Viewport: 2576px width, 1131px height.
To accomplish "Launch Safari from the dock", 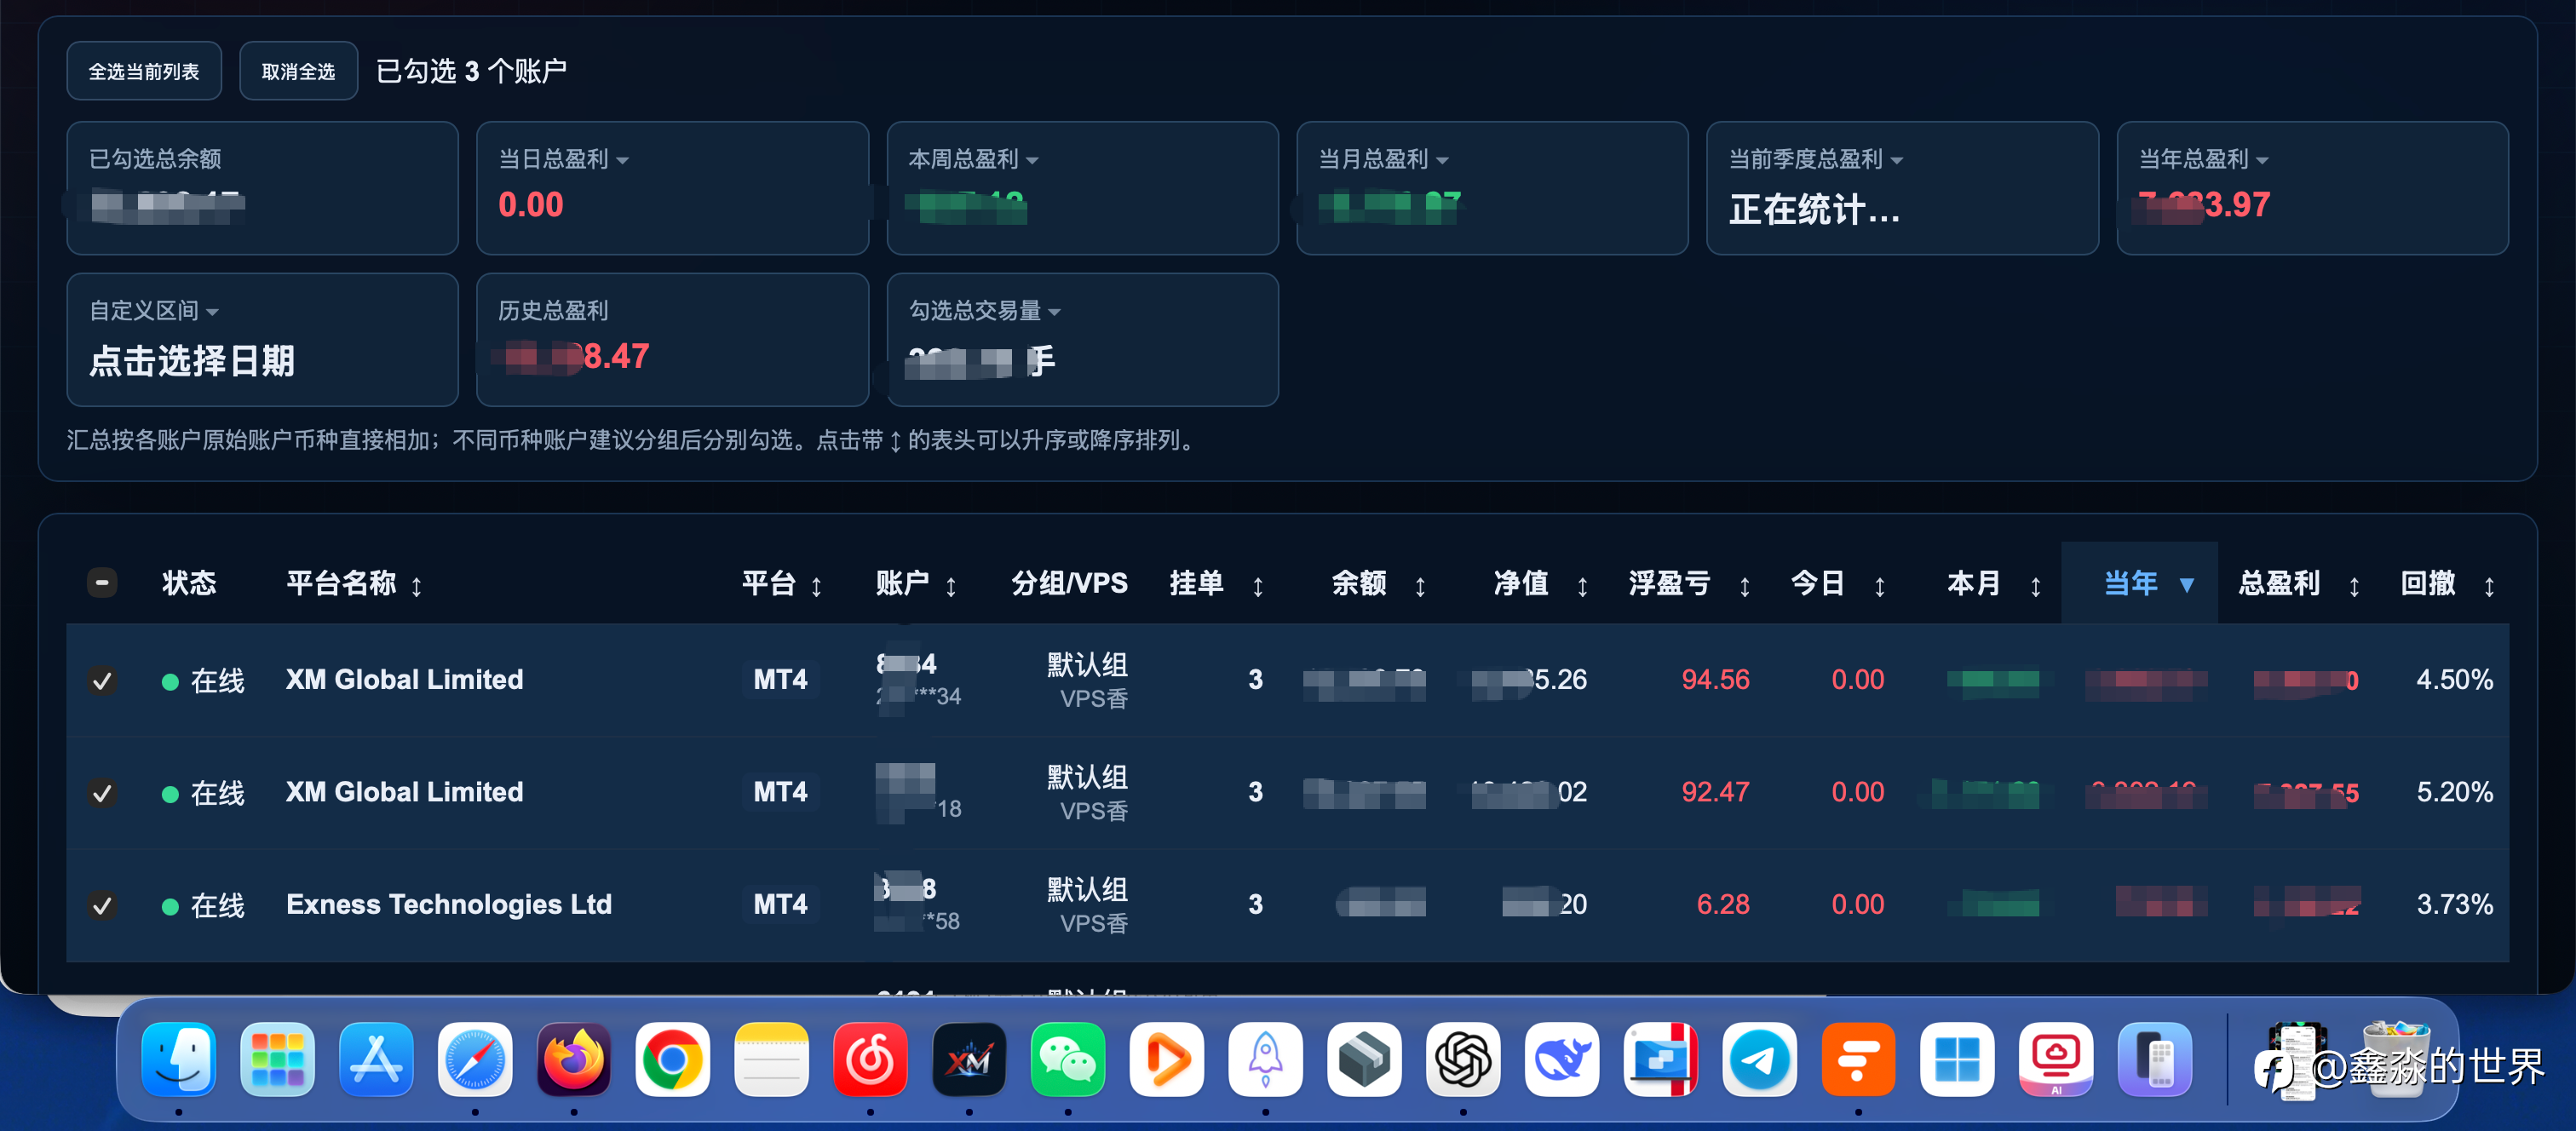I will 475,1059.
